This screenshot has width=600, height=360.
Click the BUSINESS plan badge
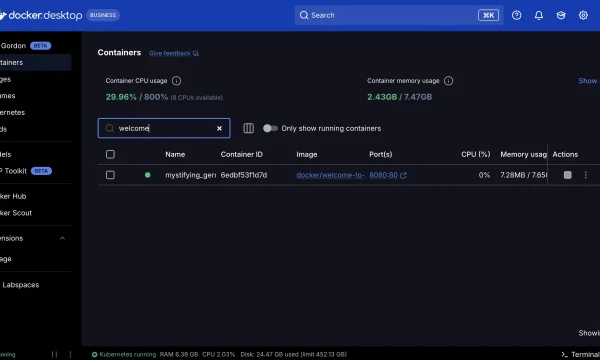[x=103, y=15]
